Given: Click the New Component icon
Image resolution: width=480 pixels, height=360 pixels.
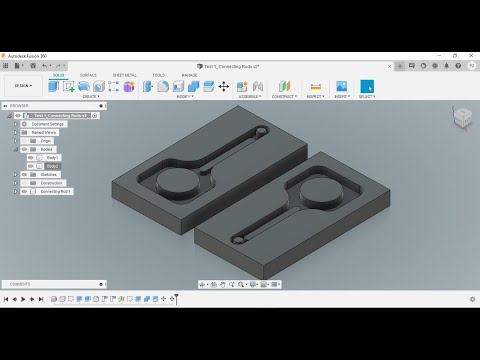Looking at the screenshot, I should click(x=242, y=86).
